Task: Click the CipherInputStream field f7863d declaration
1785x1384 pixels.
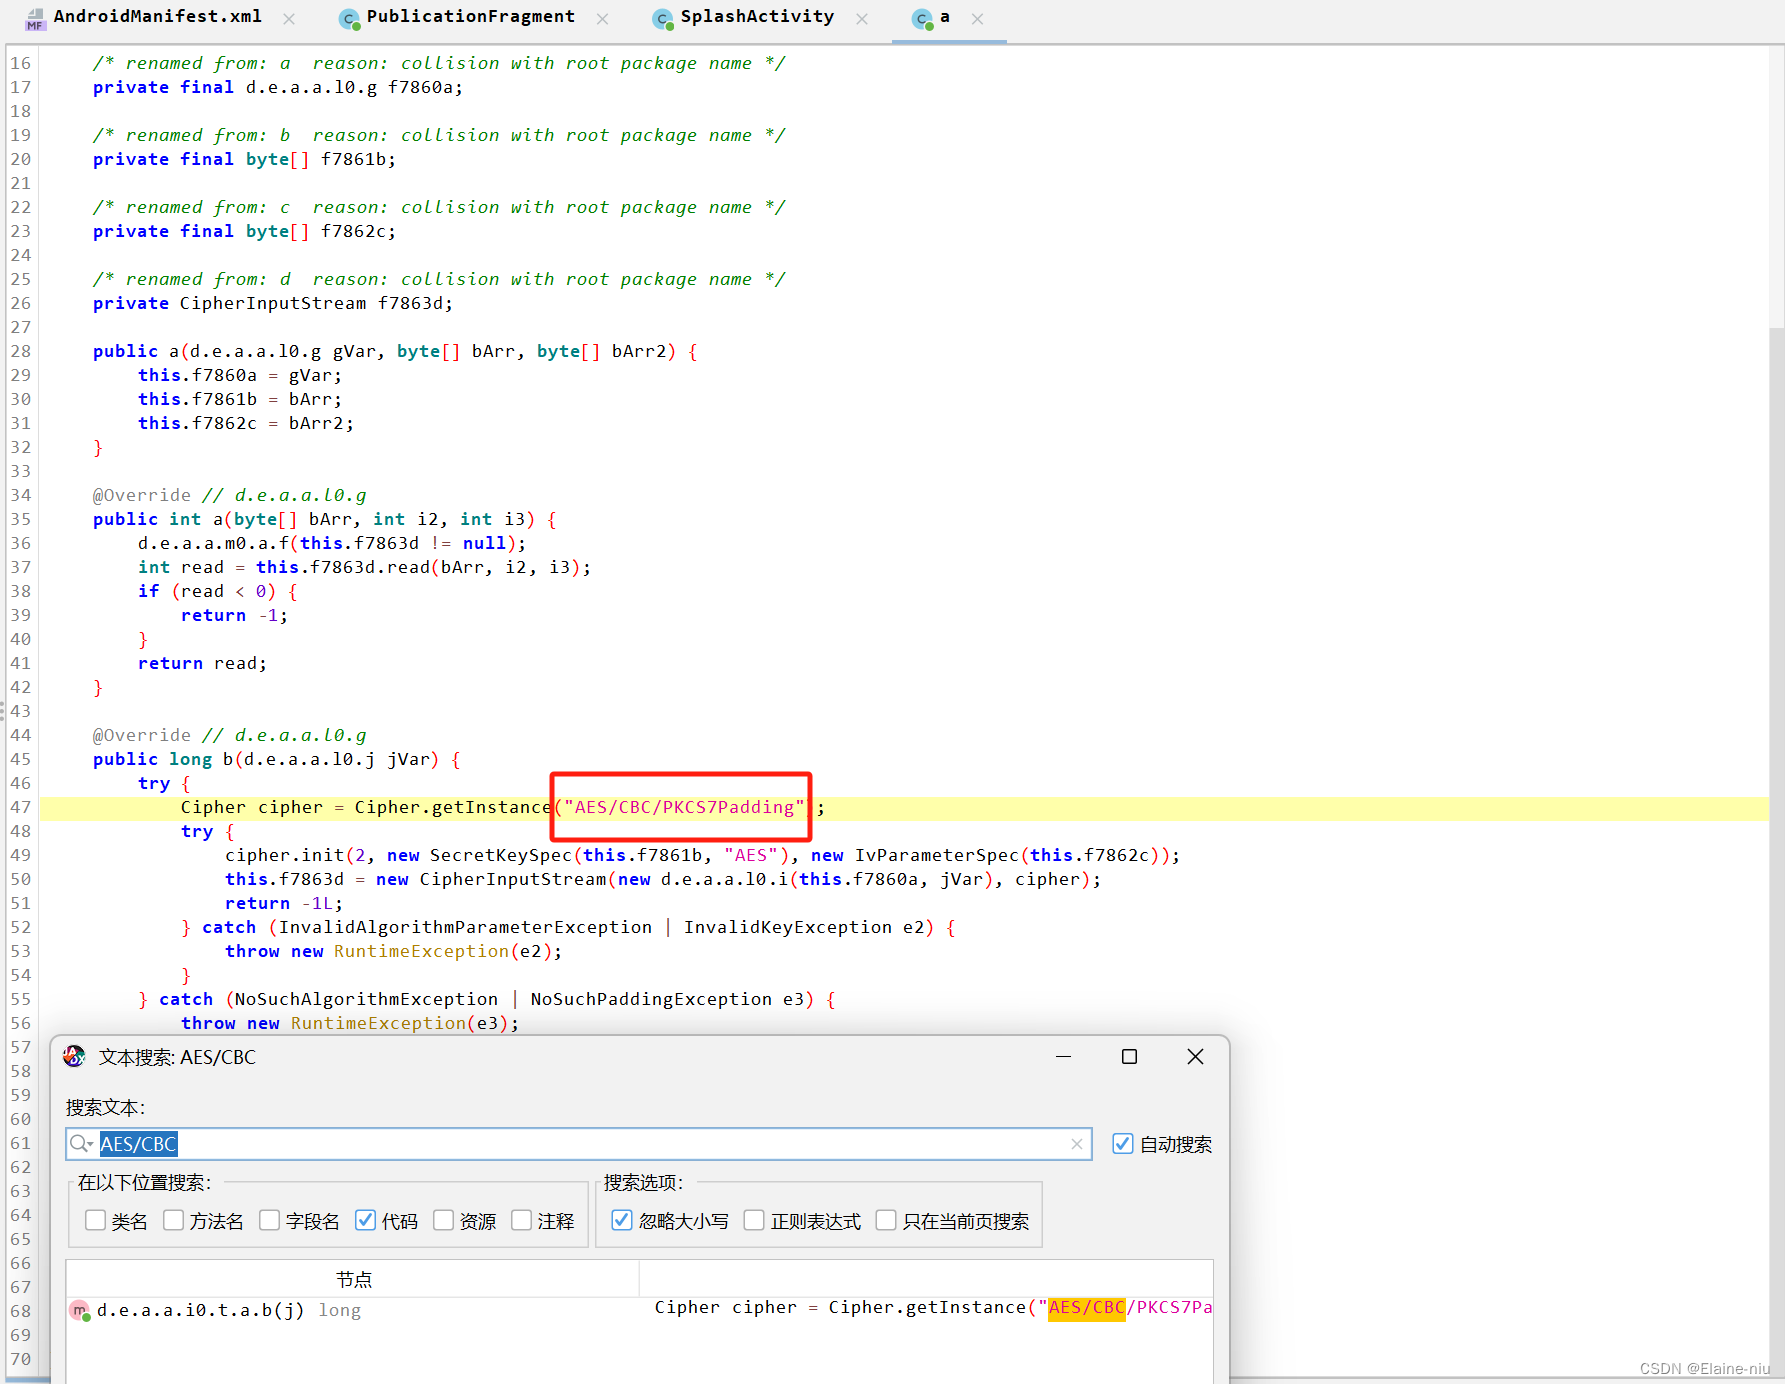Action: click(x=273, y=303)
